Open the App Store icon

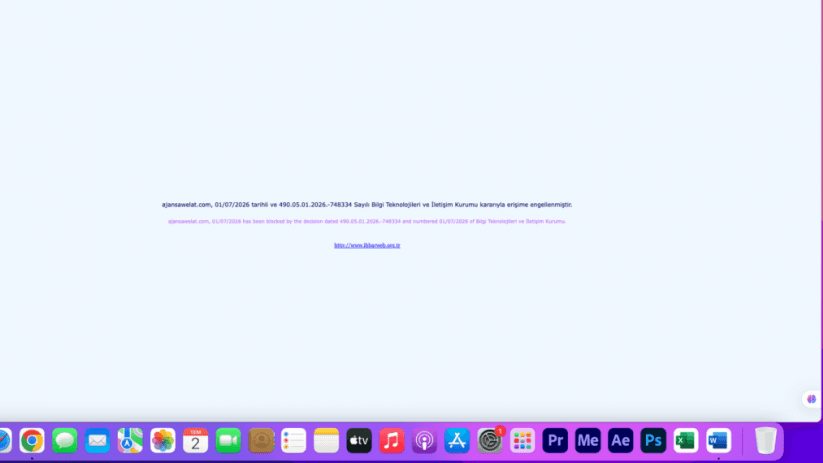point(457,440)
